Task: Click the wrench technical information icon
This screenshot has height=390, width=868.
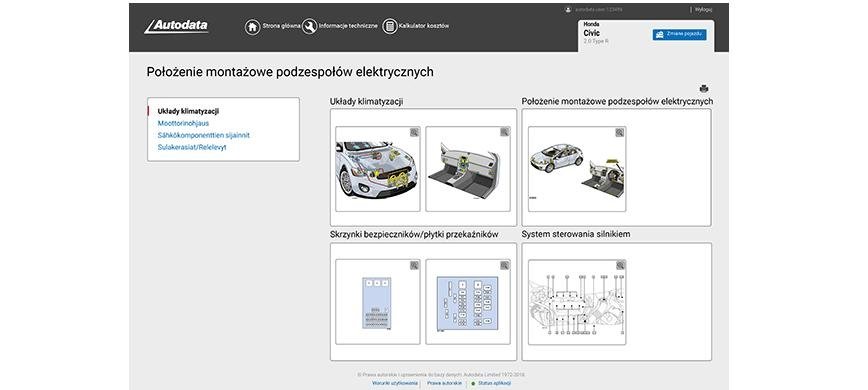Action: tap(309, 27)
